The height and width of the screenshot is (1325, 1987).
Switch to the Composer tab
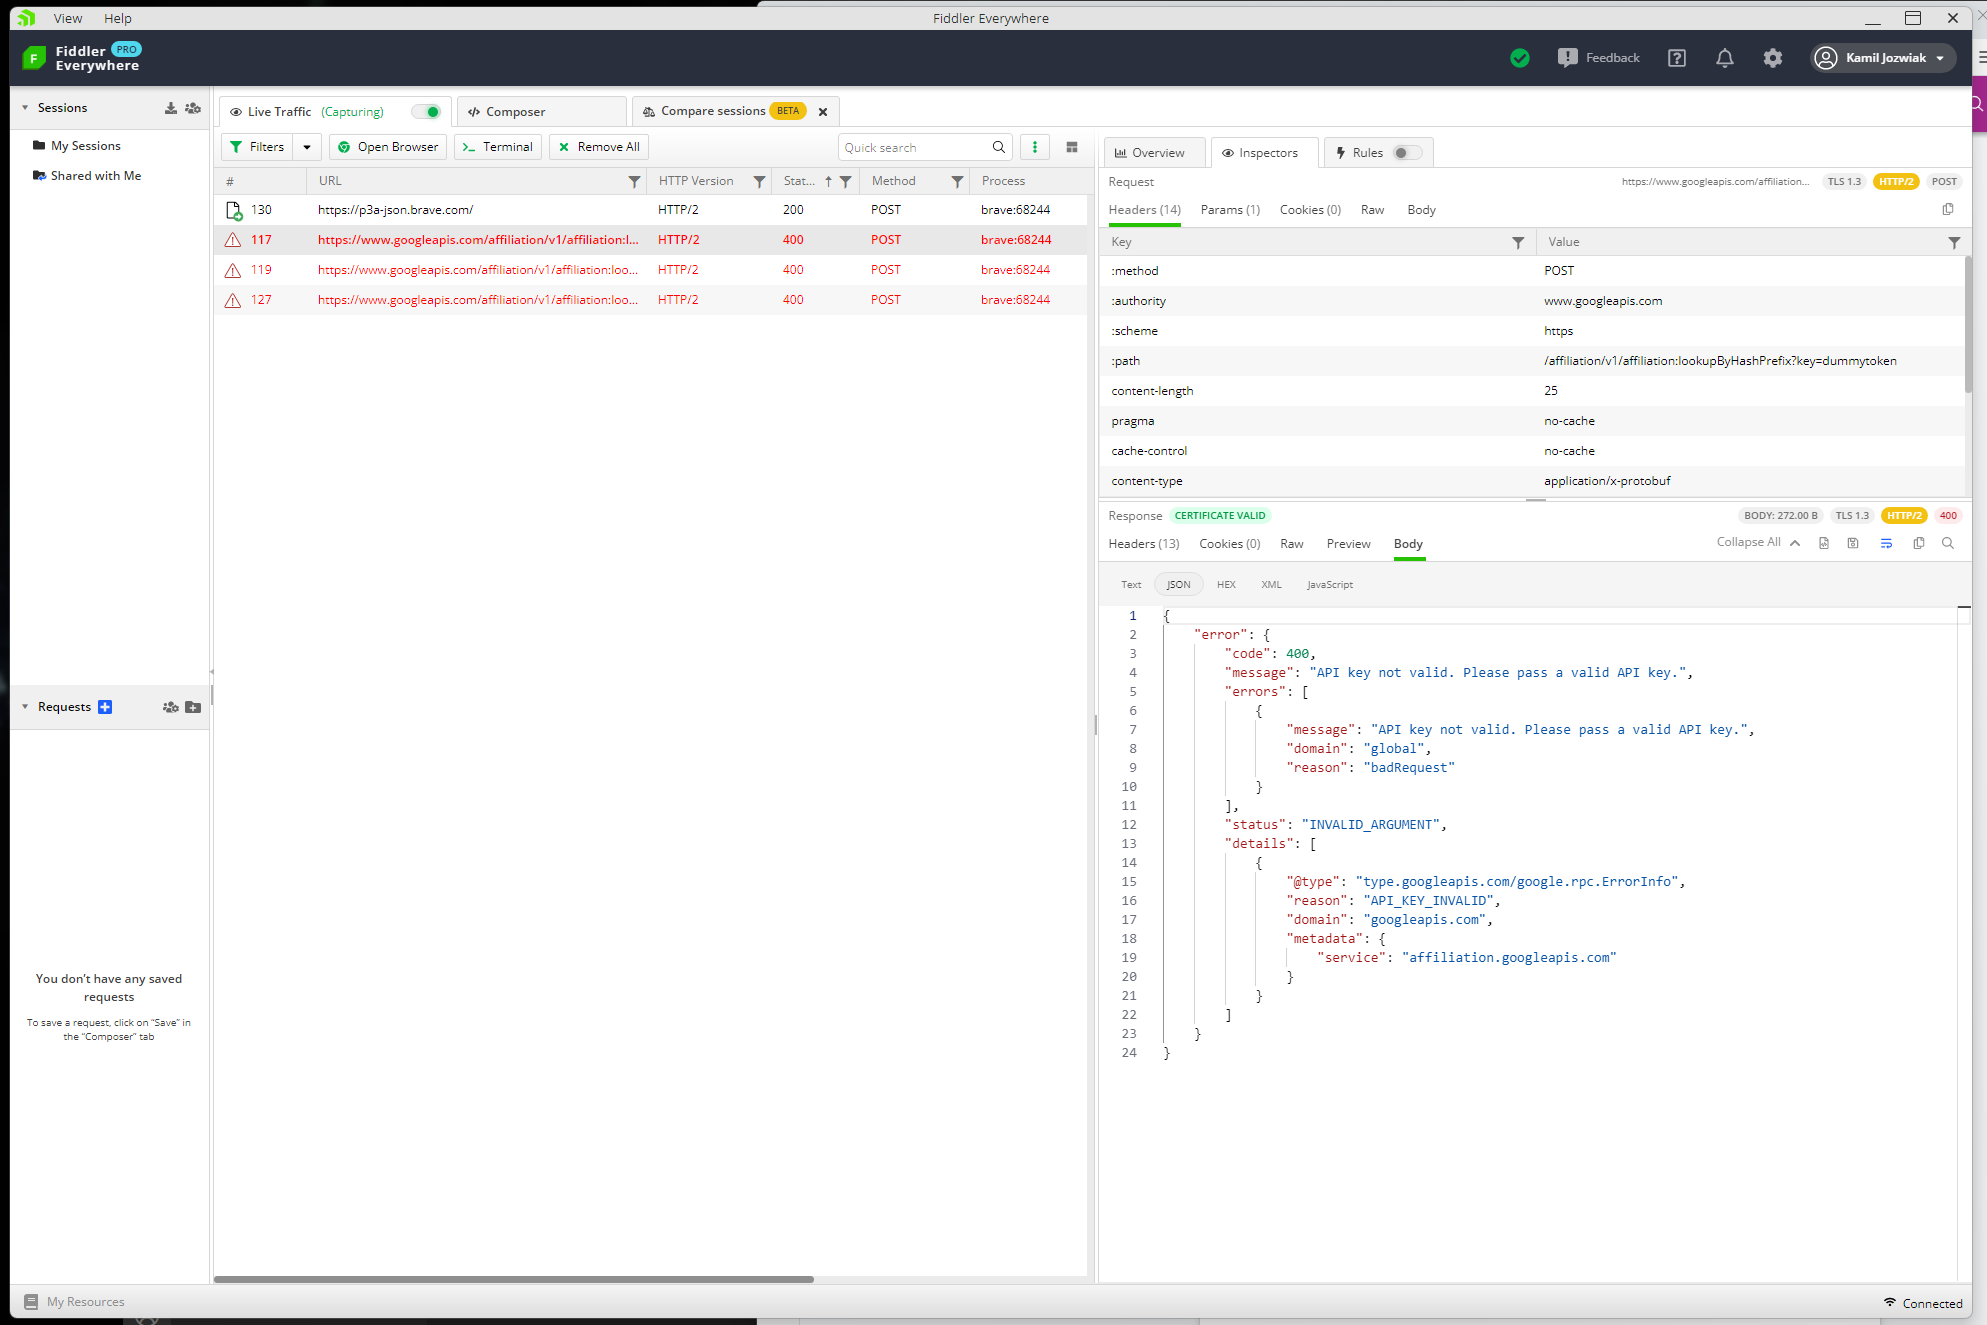click(542, 111)
